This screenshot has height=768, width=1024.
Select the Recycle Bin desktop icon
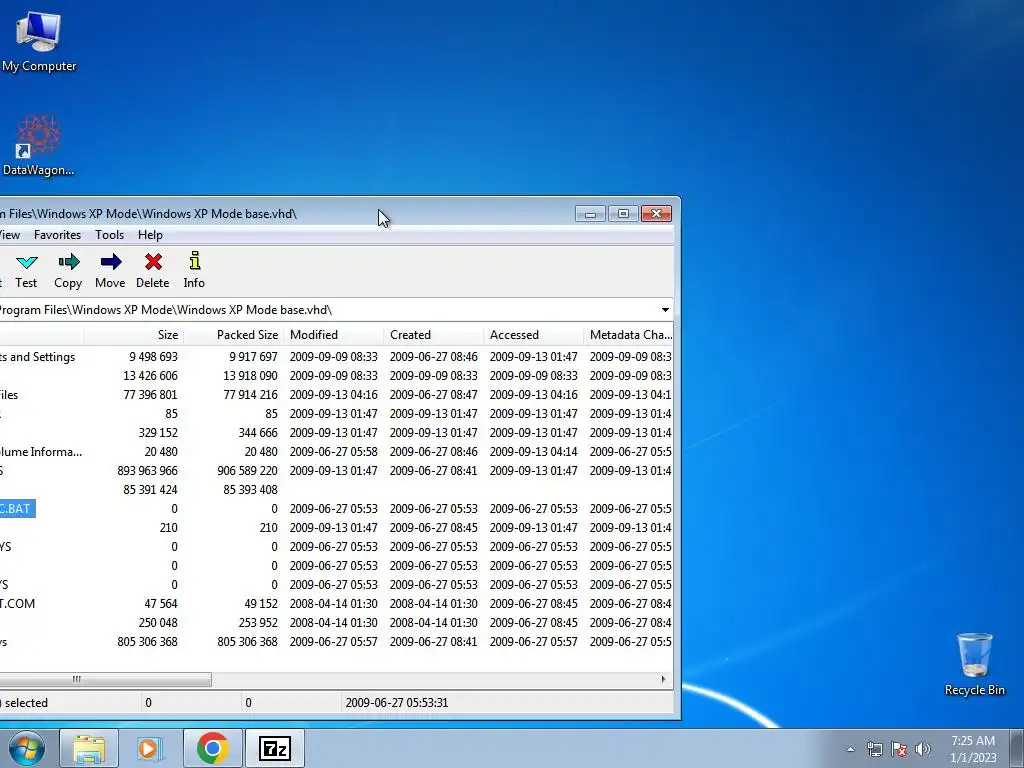[974, 664]
